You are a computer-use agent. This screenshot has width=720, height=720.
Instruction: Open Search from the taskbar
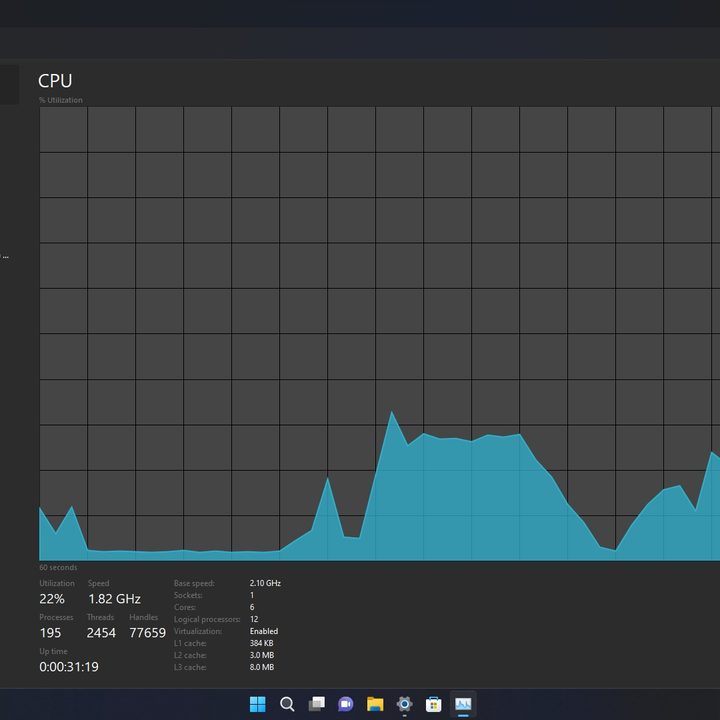287,704
